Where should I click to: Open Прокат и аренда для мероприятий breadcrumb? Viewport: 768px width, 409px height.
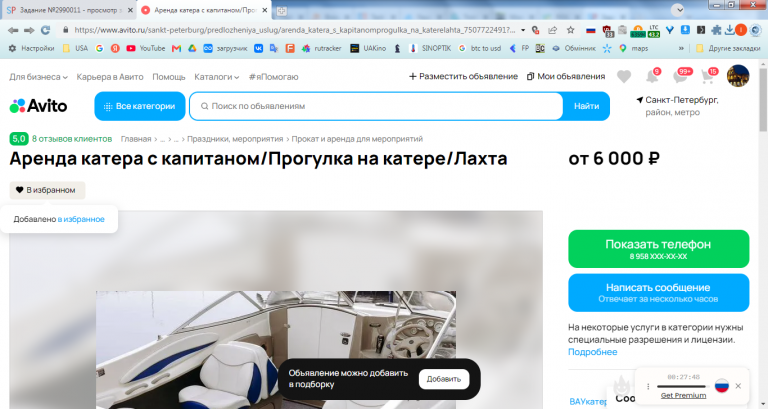[x=357, y=139]
